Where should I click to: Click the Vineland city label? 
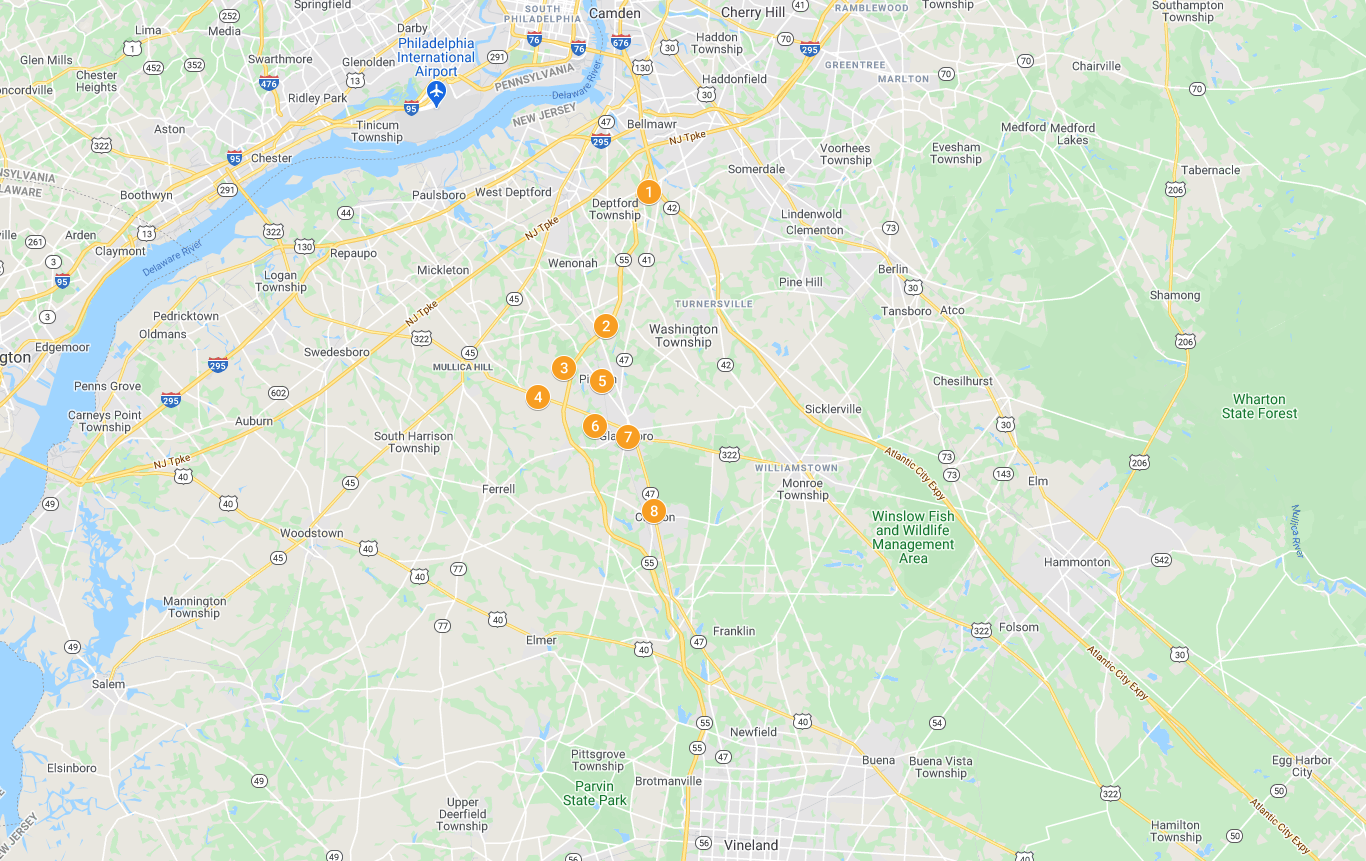tap(751, 846)
